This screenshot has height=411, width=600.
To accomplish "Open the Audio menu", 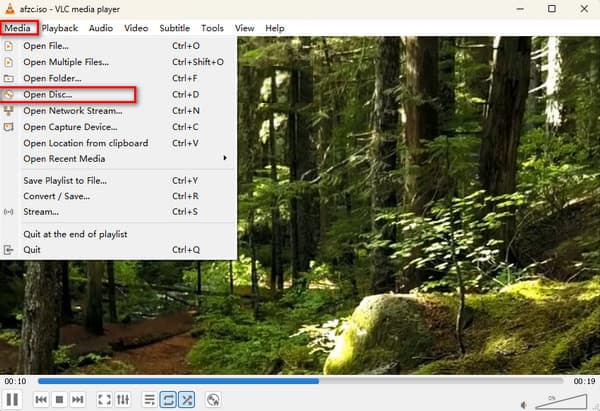I will click(101, 28).
